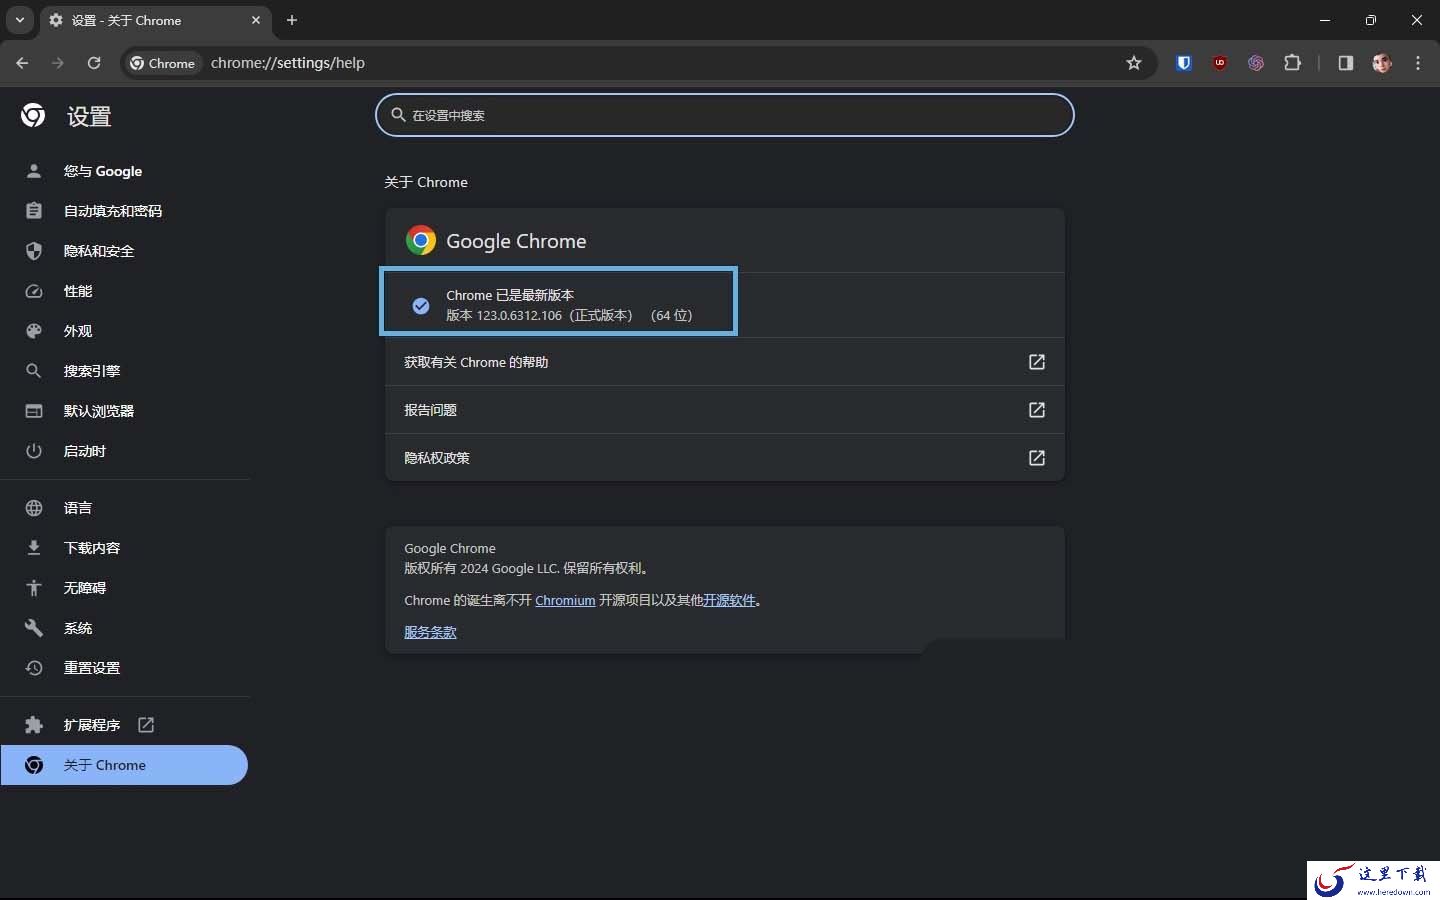Restore down the Chrome window
Screen dimensions: 1440x900
coord(1371,20)
